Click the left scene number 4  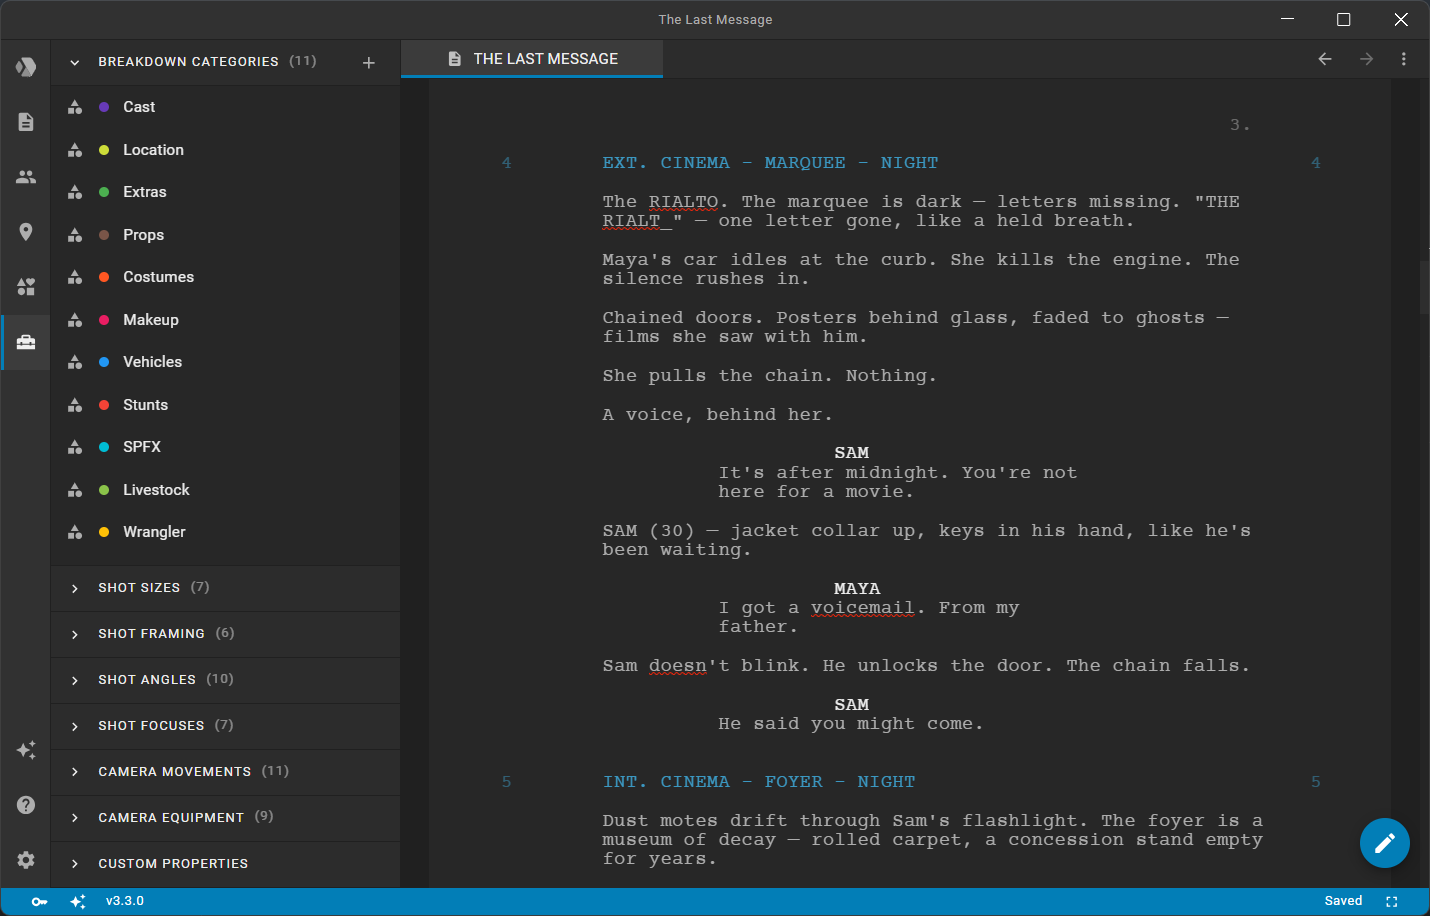[x=506, y=163]
